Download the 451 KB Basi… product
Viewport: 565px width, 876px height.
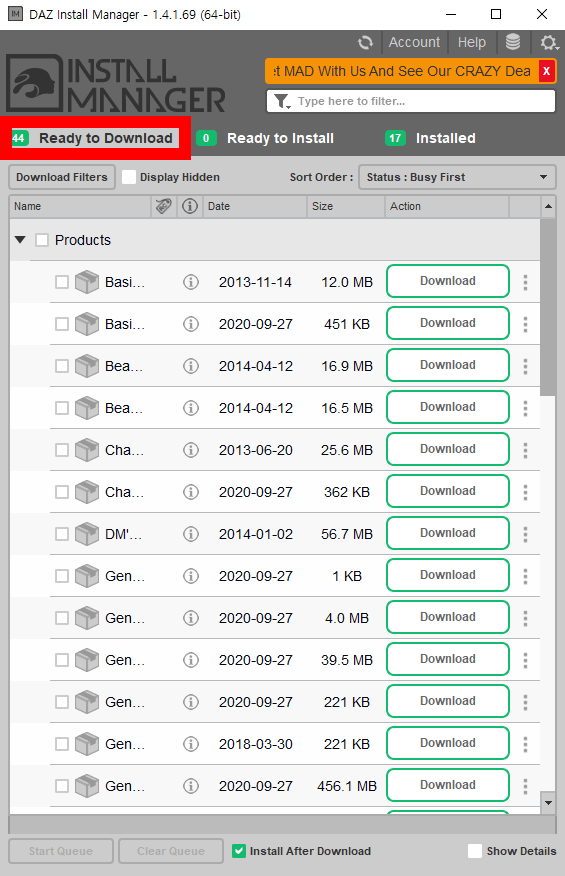tap(448, 323)
